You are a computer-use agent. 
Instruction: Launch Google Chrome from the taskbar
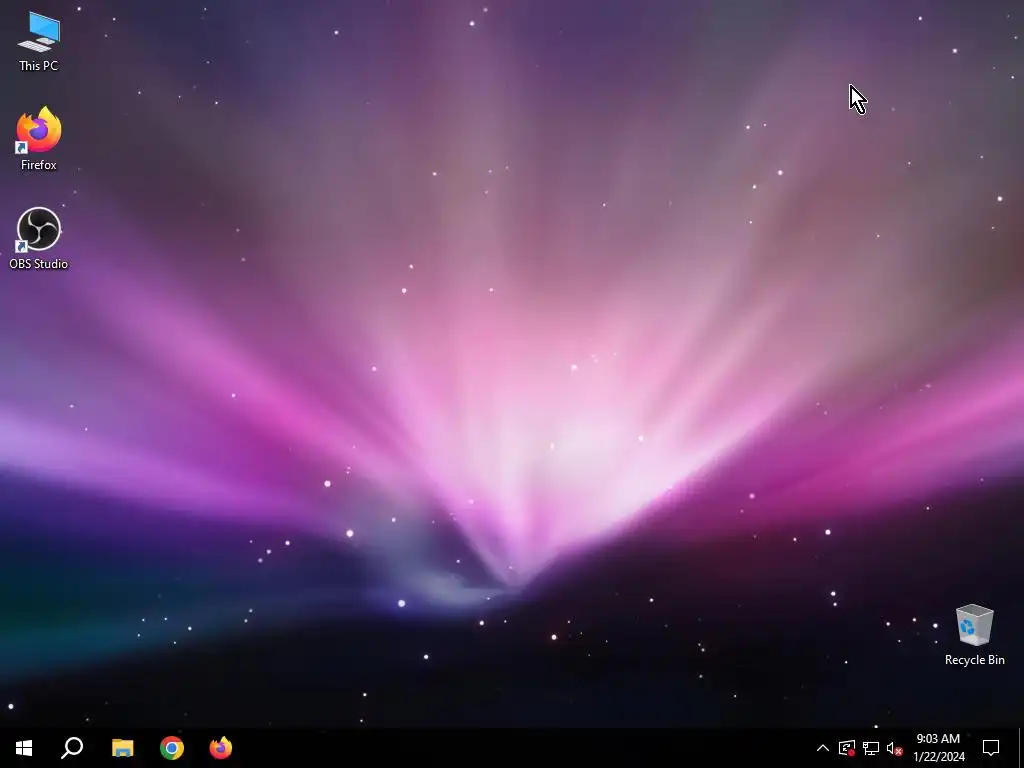click(x=172, y=748)
